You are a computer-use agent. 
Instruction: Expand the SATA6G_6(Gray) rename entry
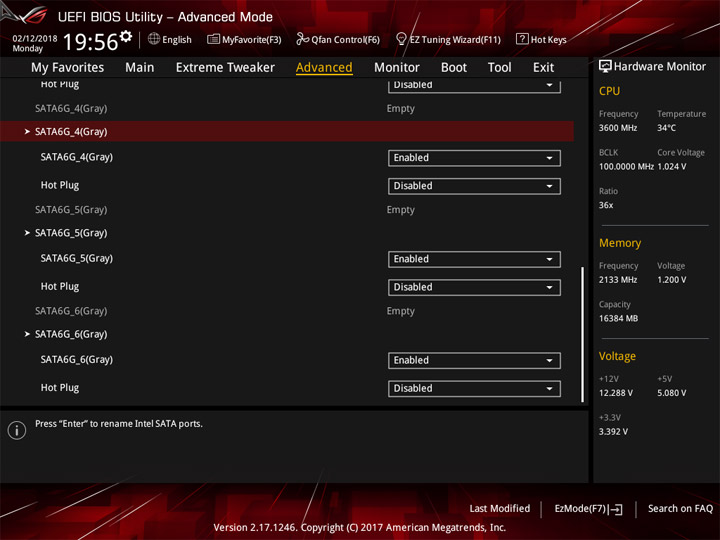tap(287, 334)
